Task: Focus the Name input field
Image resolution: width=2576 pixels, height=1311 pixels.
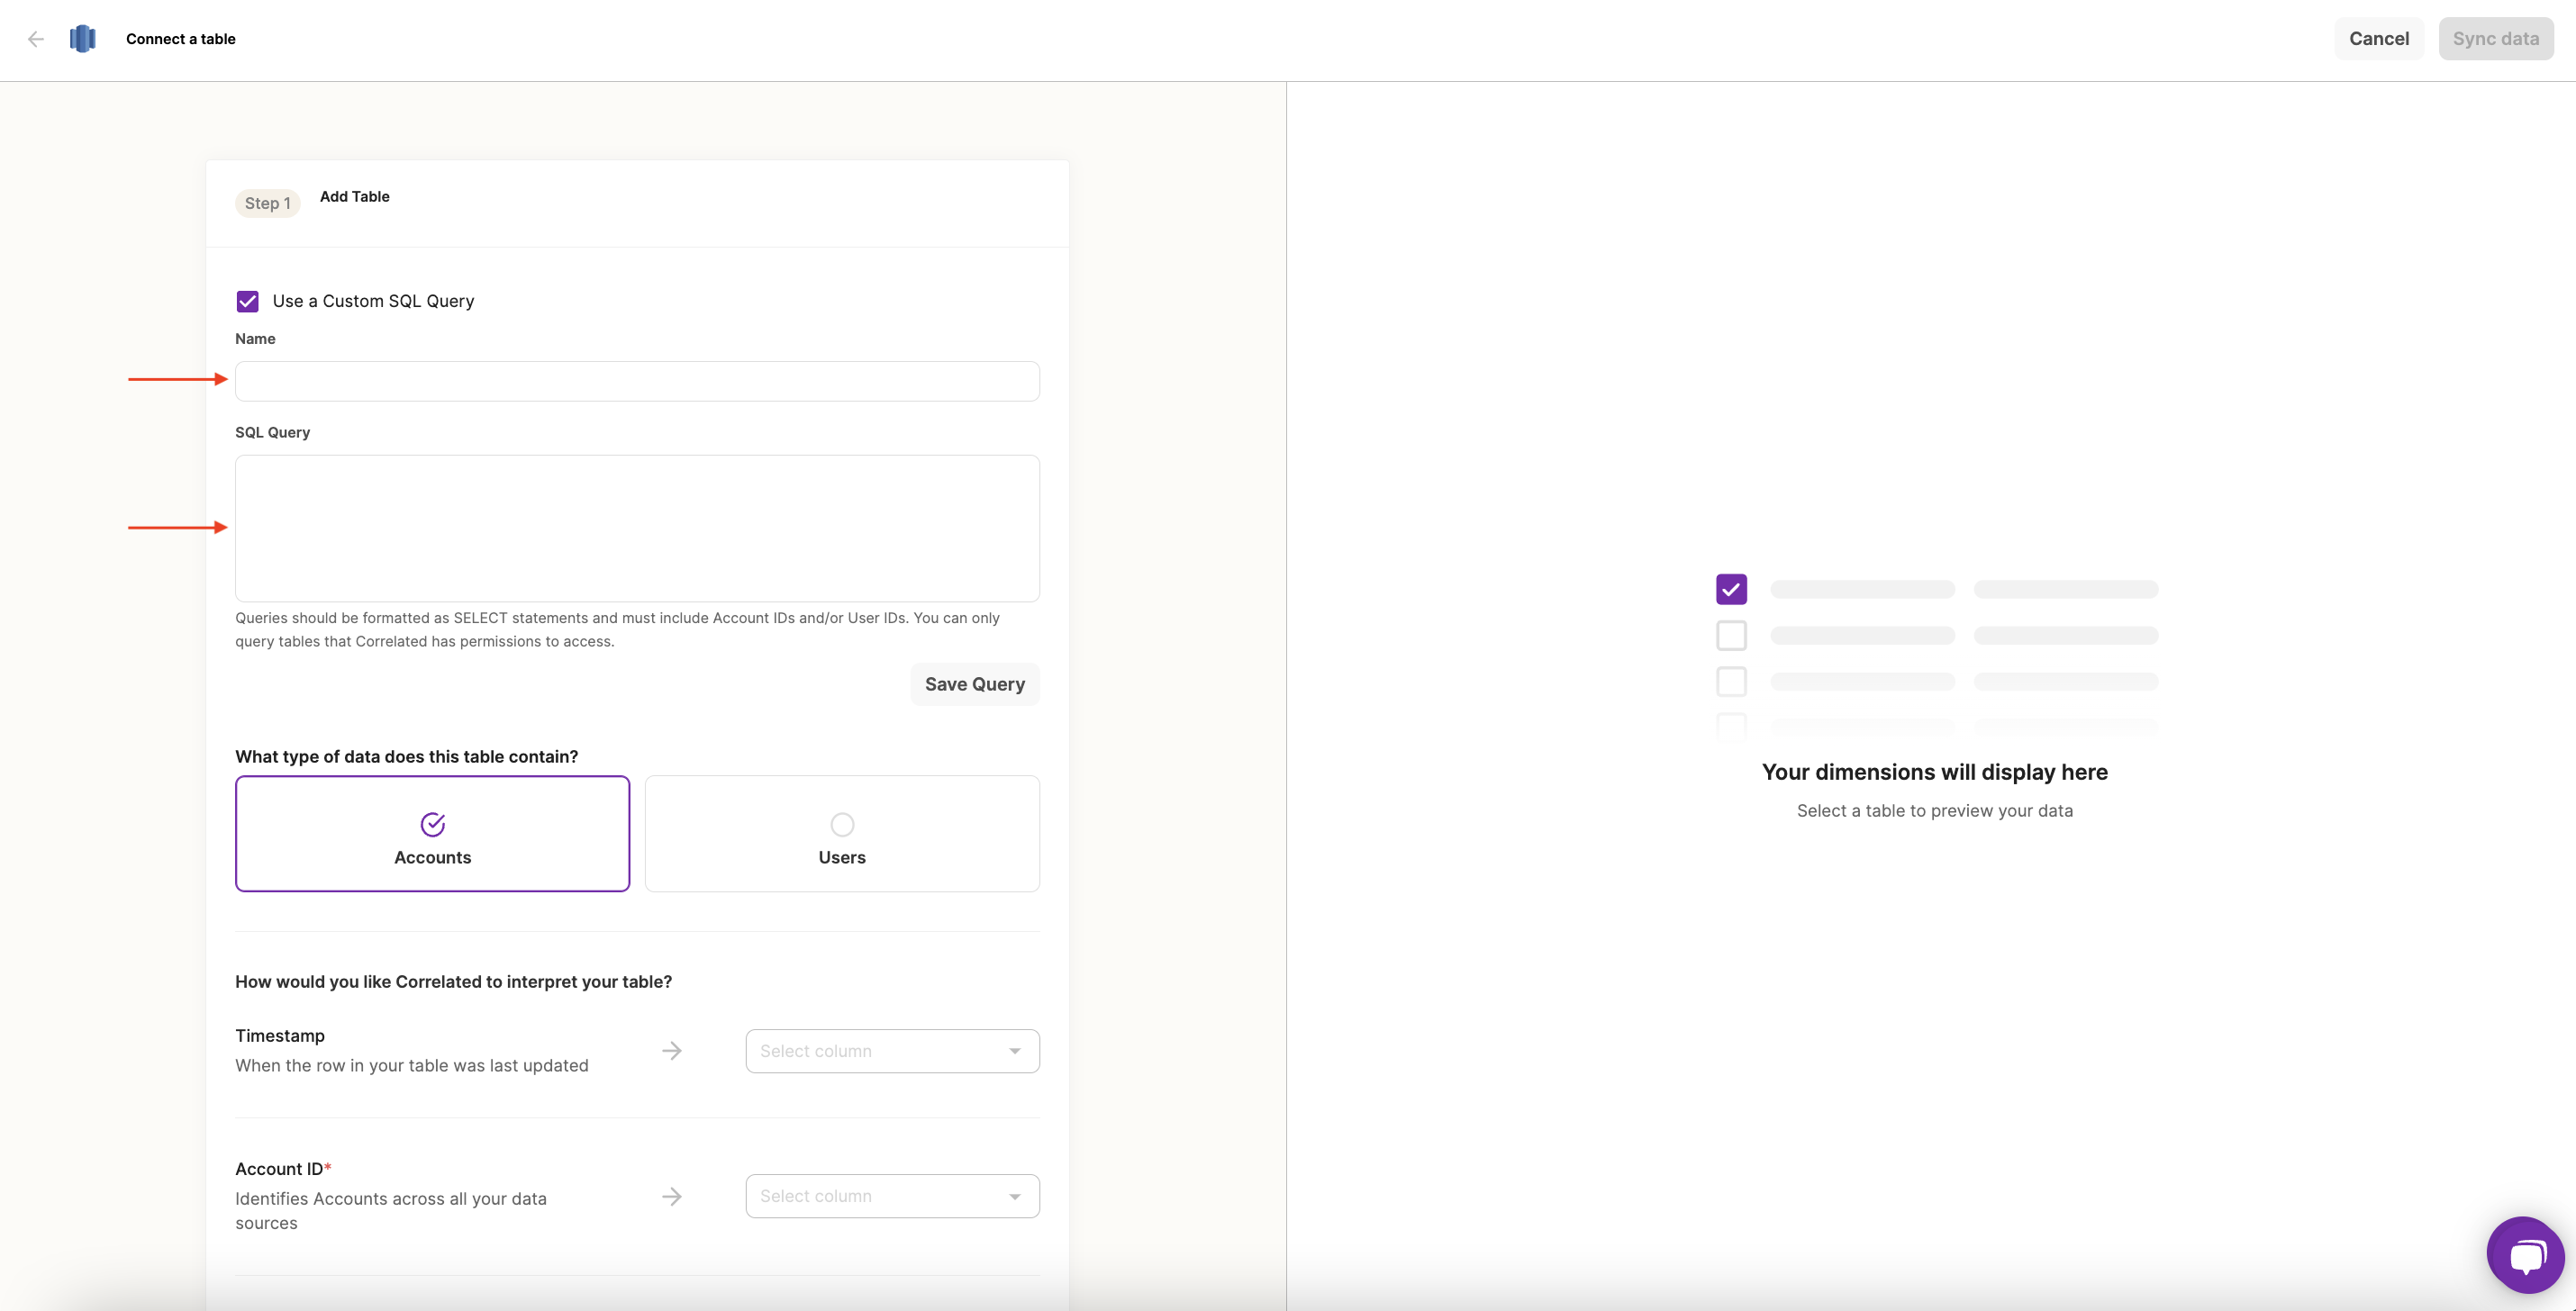Action: 637,381
